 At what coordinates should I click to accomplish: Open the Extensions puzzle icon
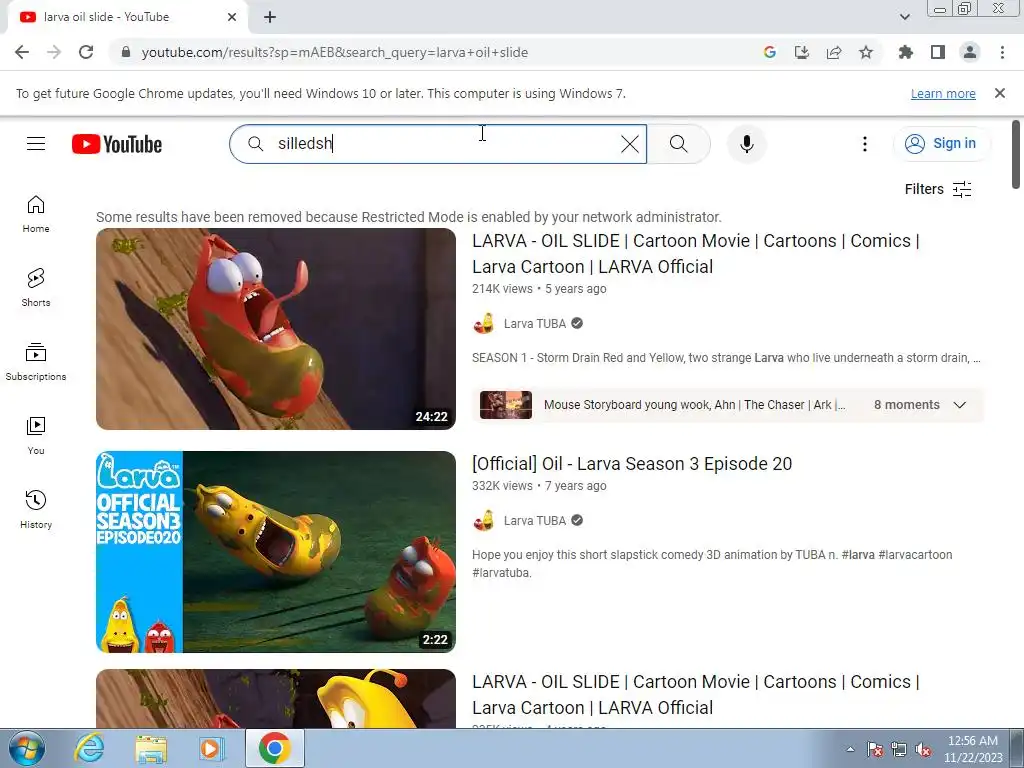[906, 52]
